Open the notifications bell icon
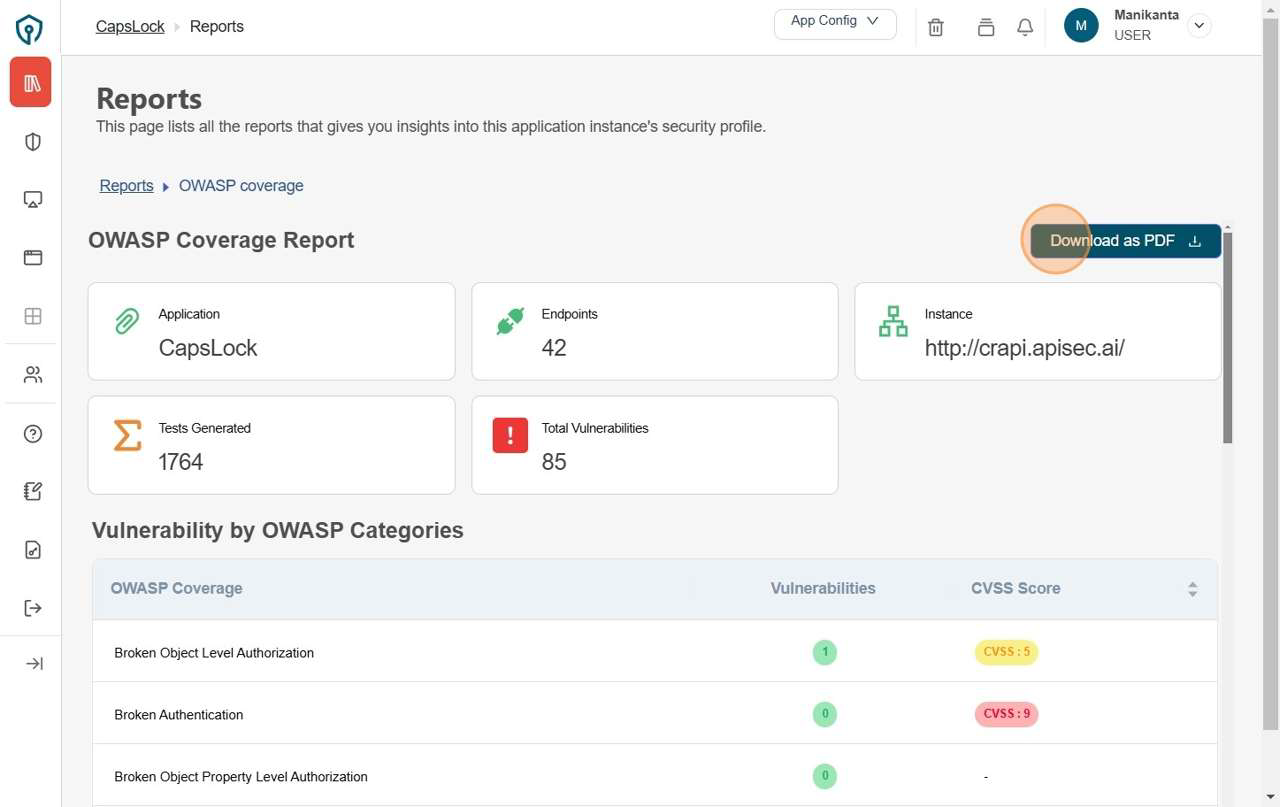This screenshot has height=807, width=1280. [1025, 27]
